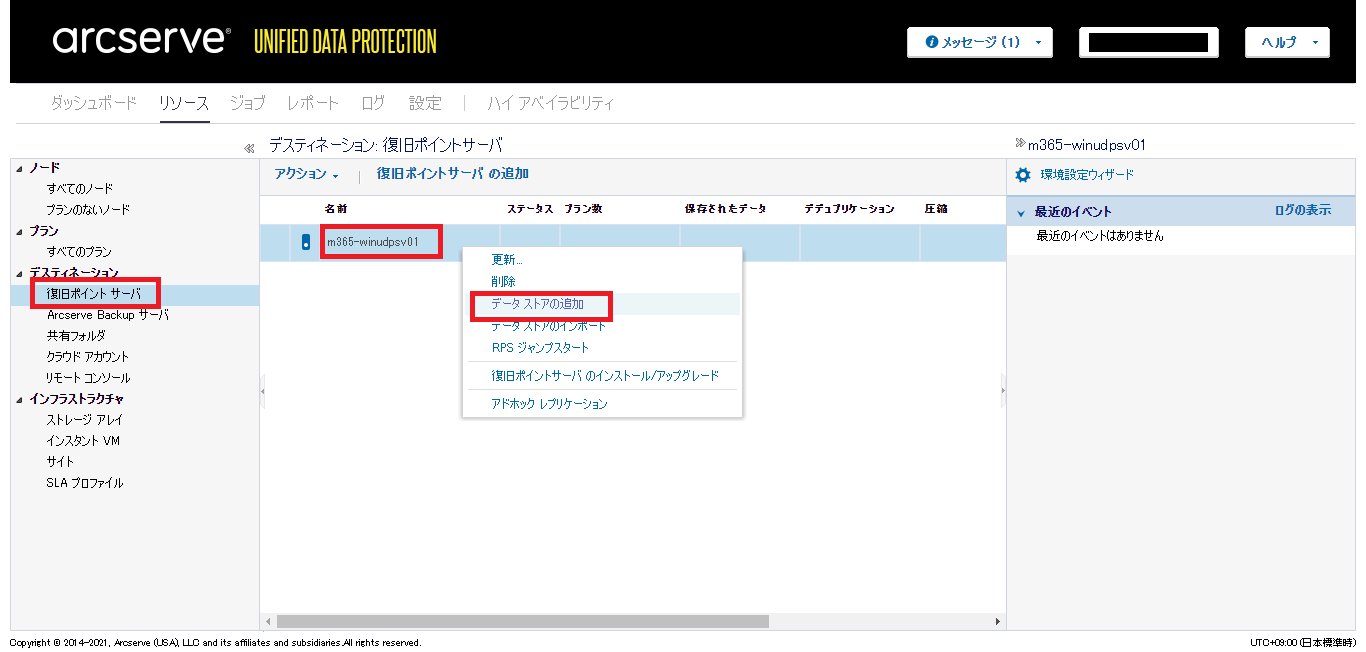Select すべてのノード in the tree
This screenshot has width=1366, height=652.
click(x=80, y=189)
